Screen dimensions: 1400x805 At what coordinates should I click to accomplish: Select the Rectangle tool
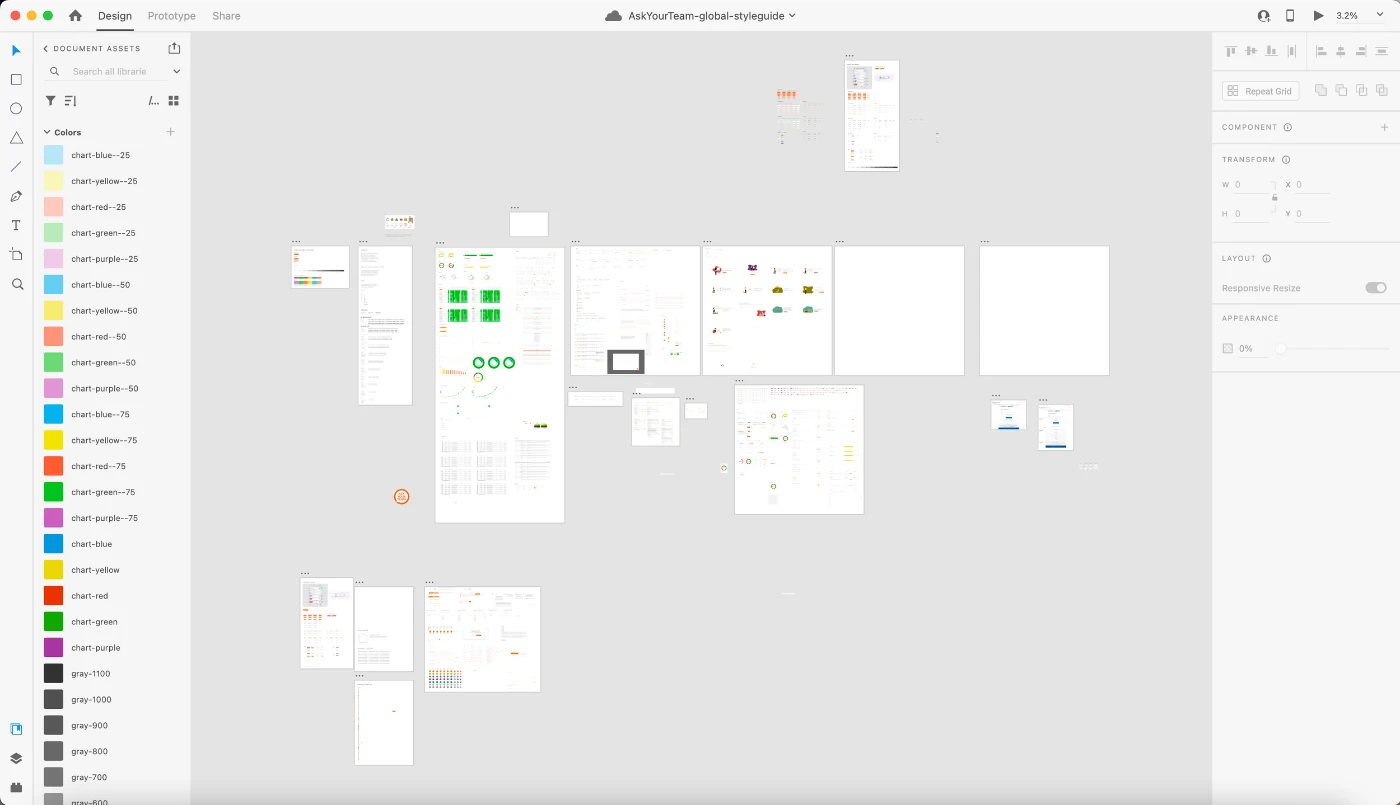pos(16,80)
